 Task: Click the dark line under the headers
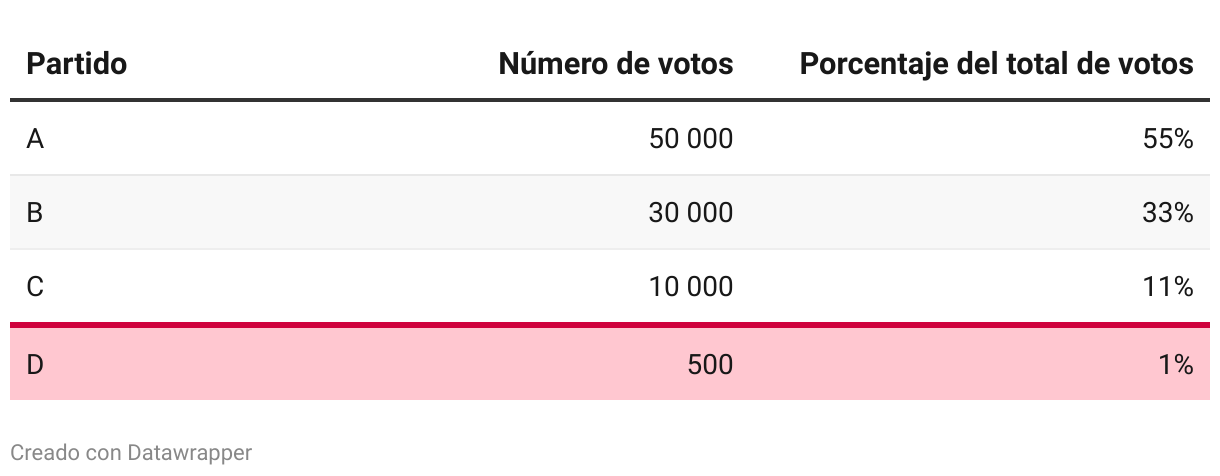610,100
